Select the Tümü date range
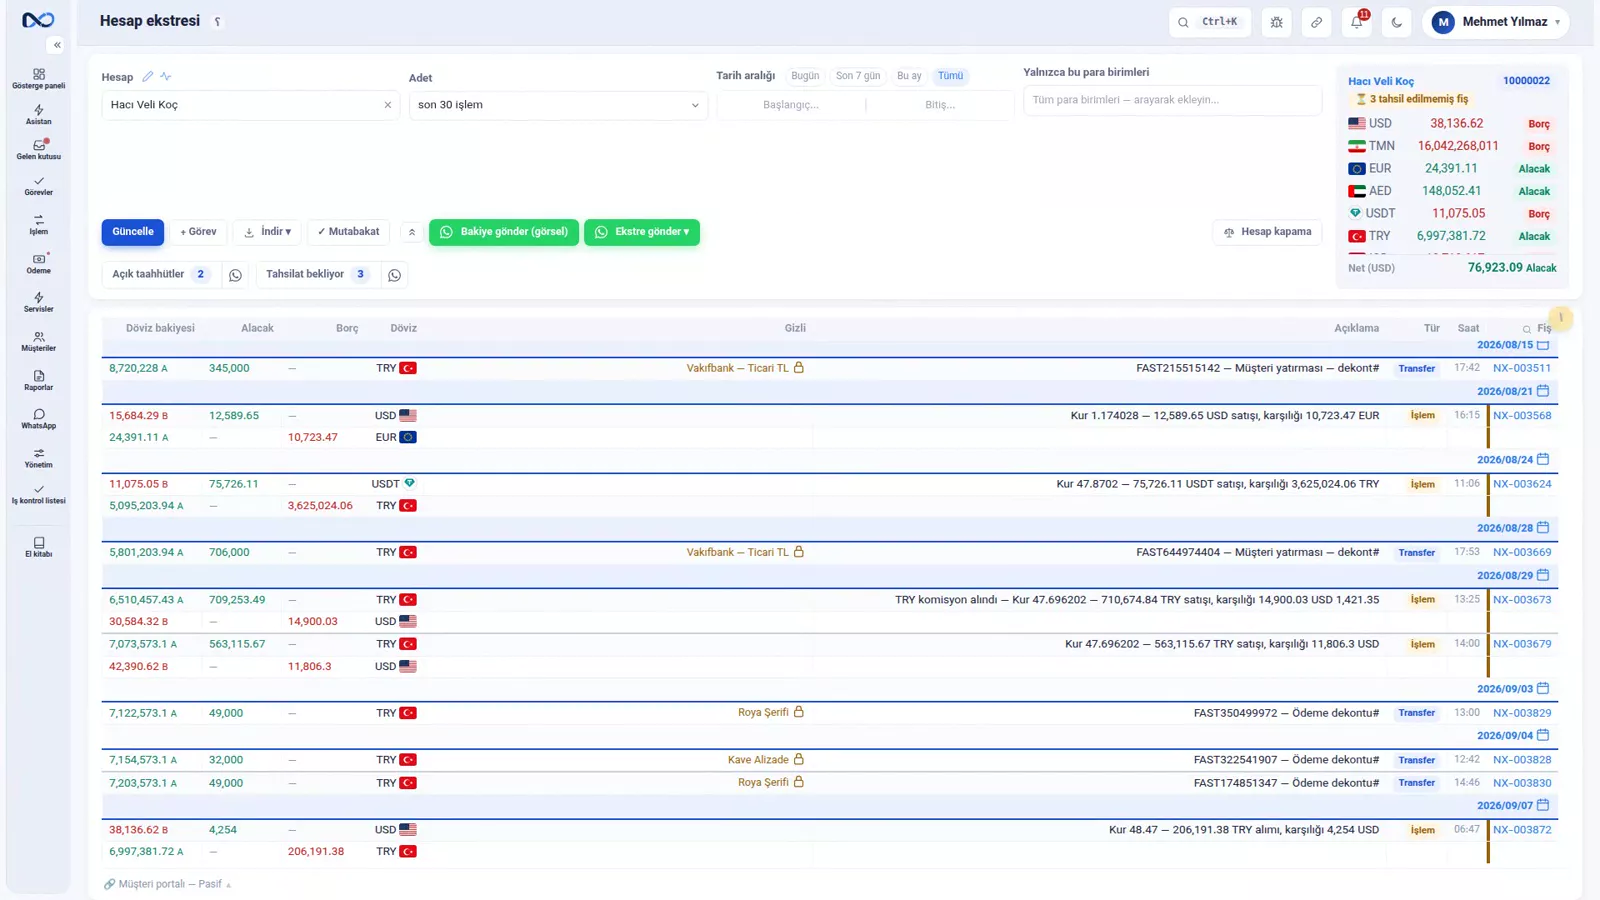Screen dimensions: 1600x900 pyautogui.click(x=950, y=76)
